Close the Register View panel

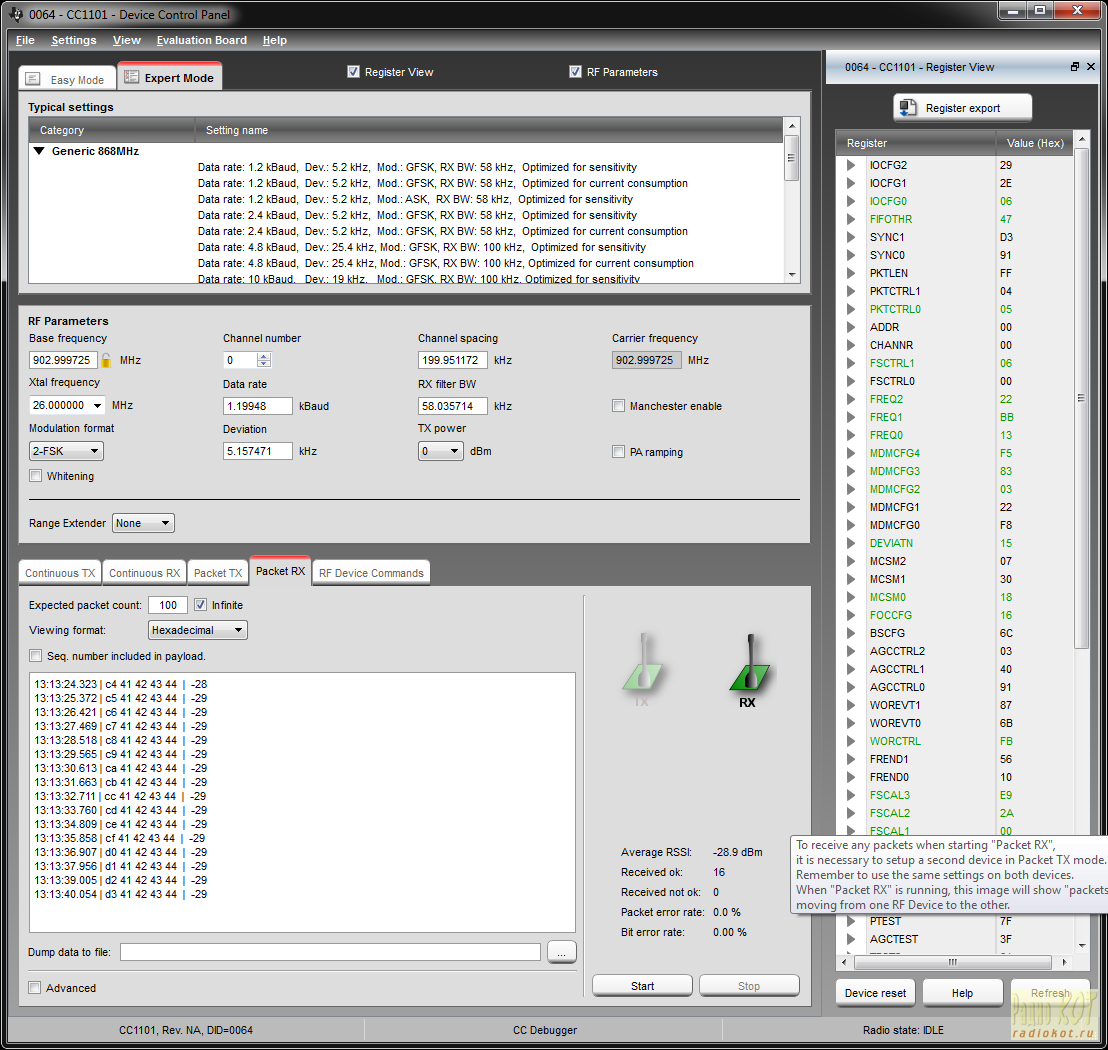tap(1091, 66)
